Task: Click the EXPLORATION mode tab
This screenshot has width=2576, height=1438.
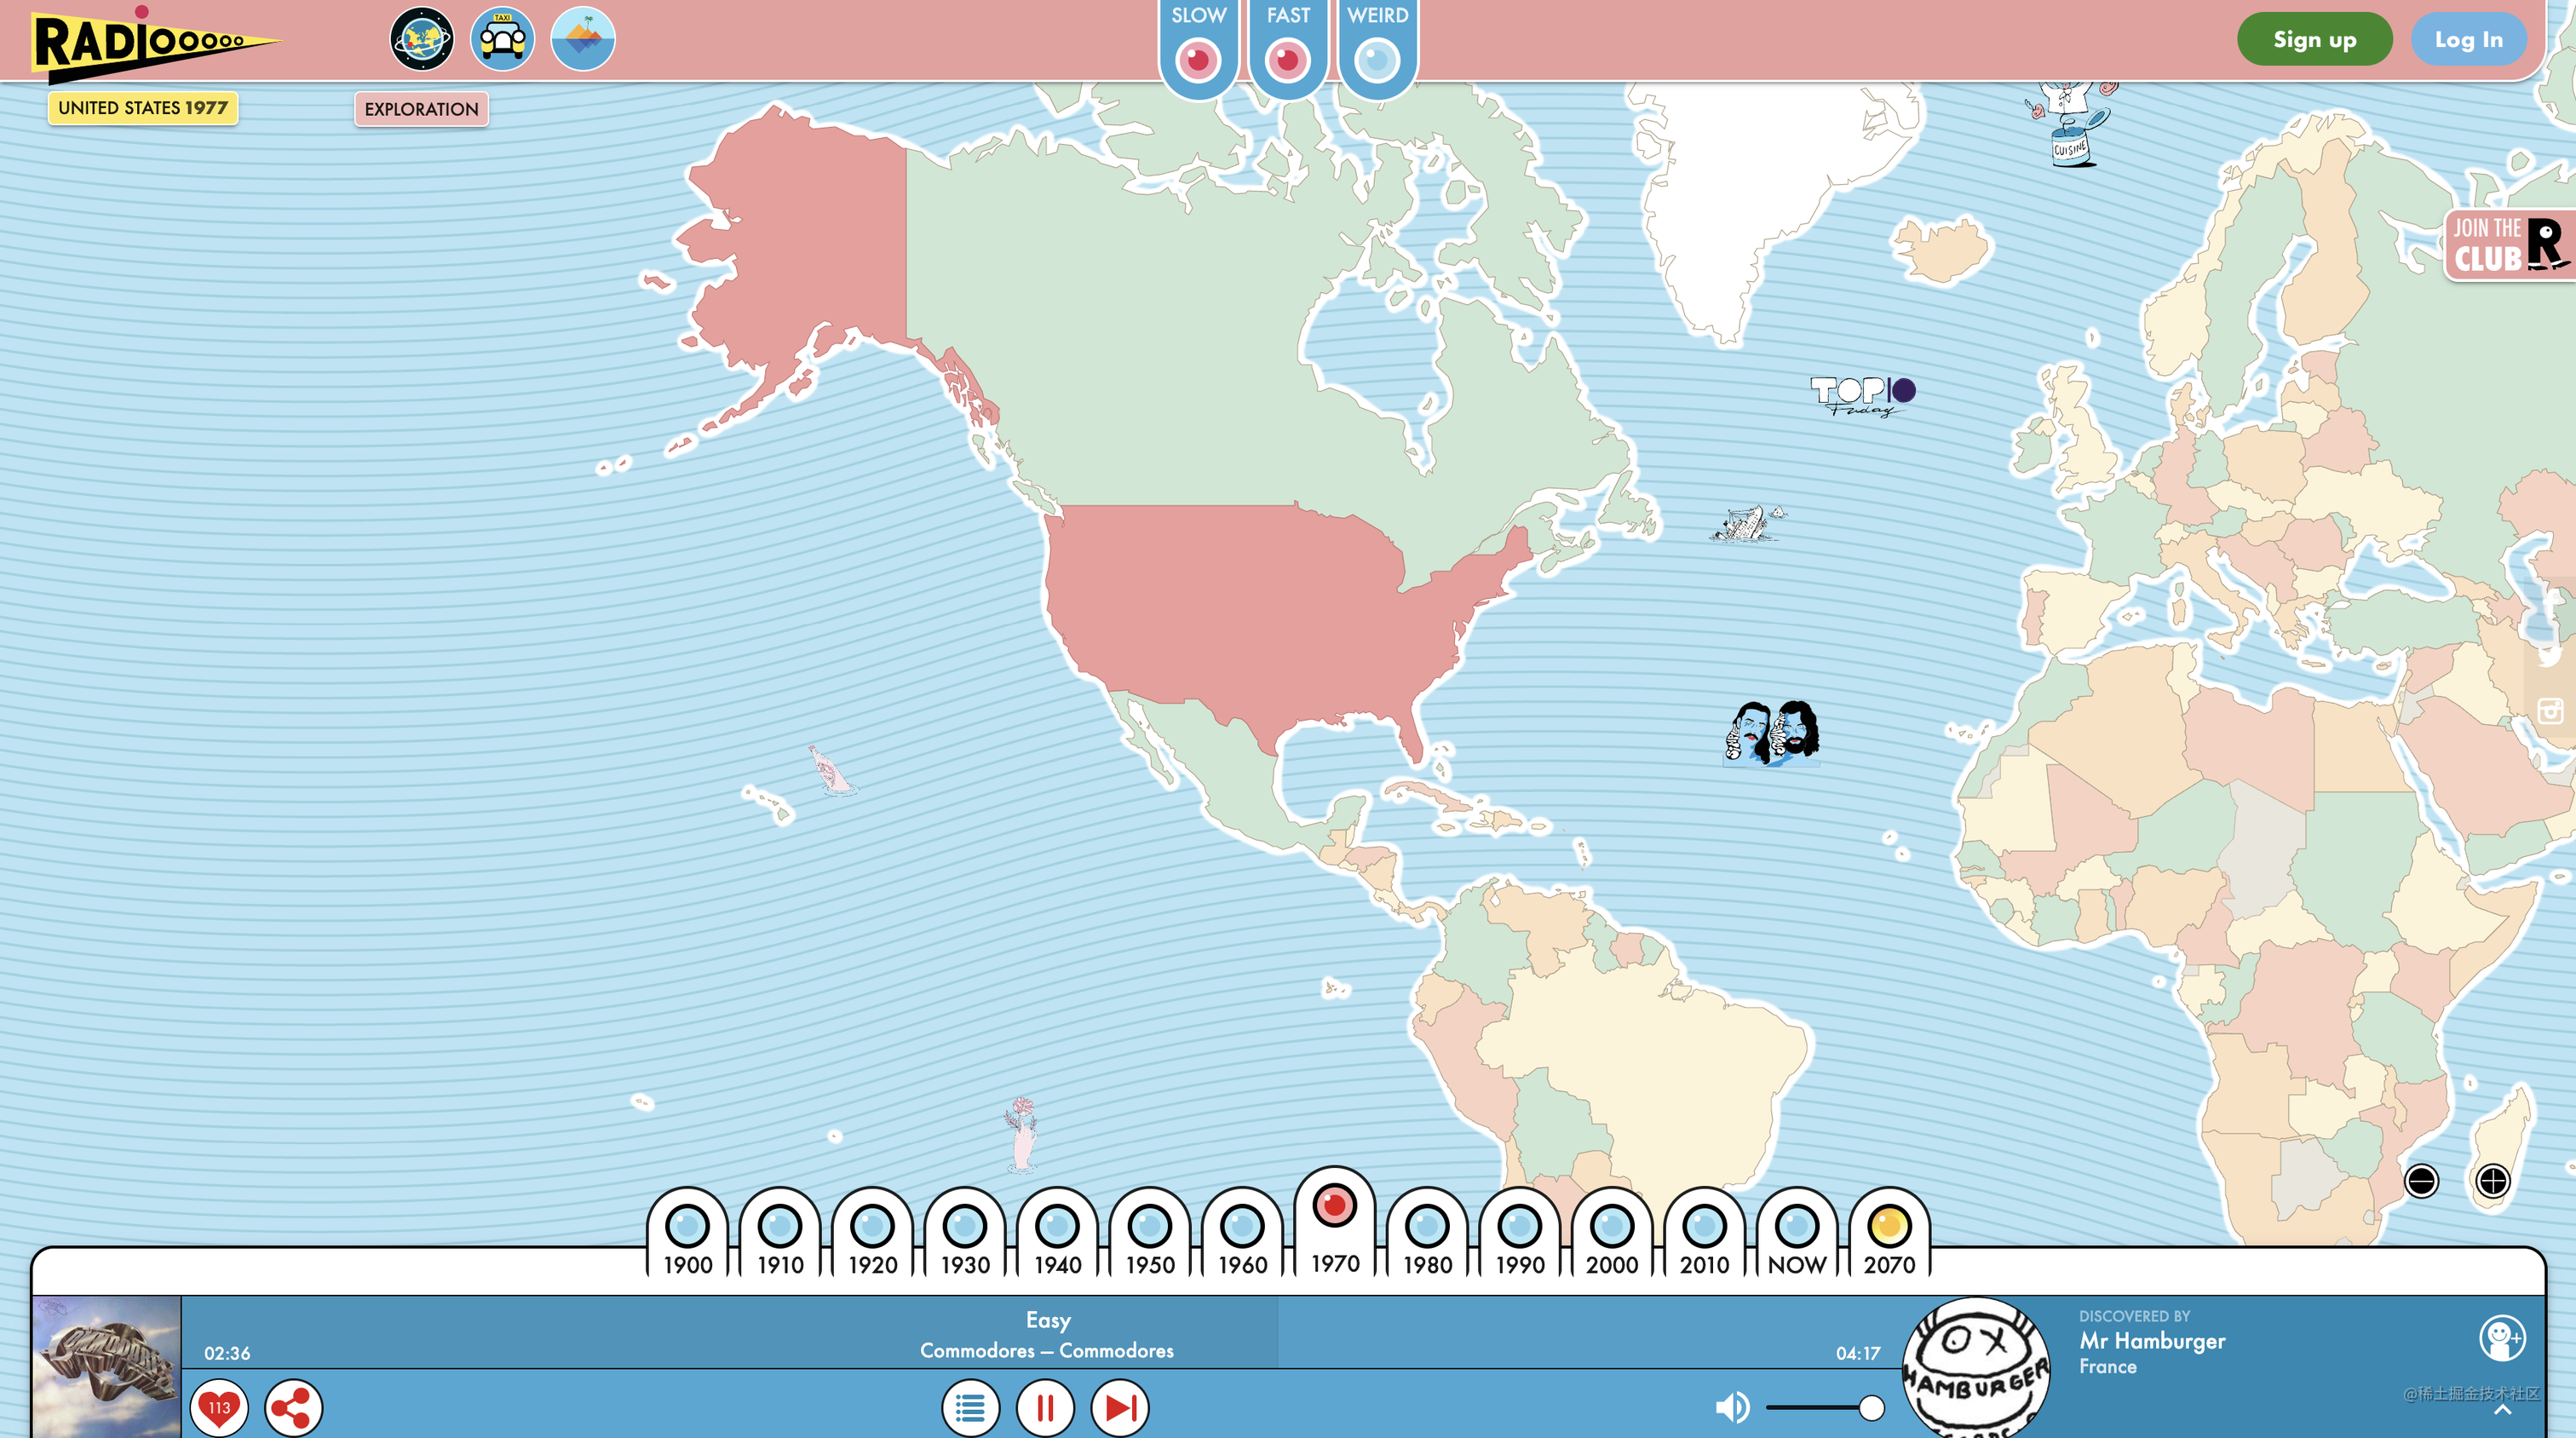Action: click(423, 108)
